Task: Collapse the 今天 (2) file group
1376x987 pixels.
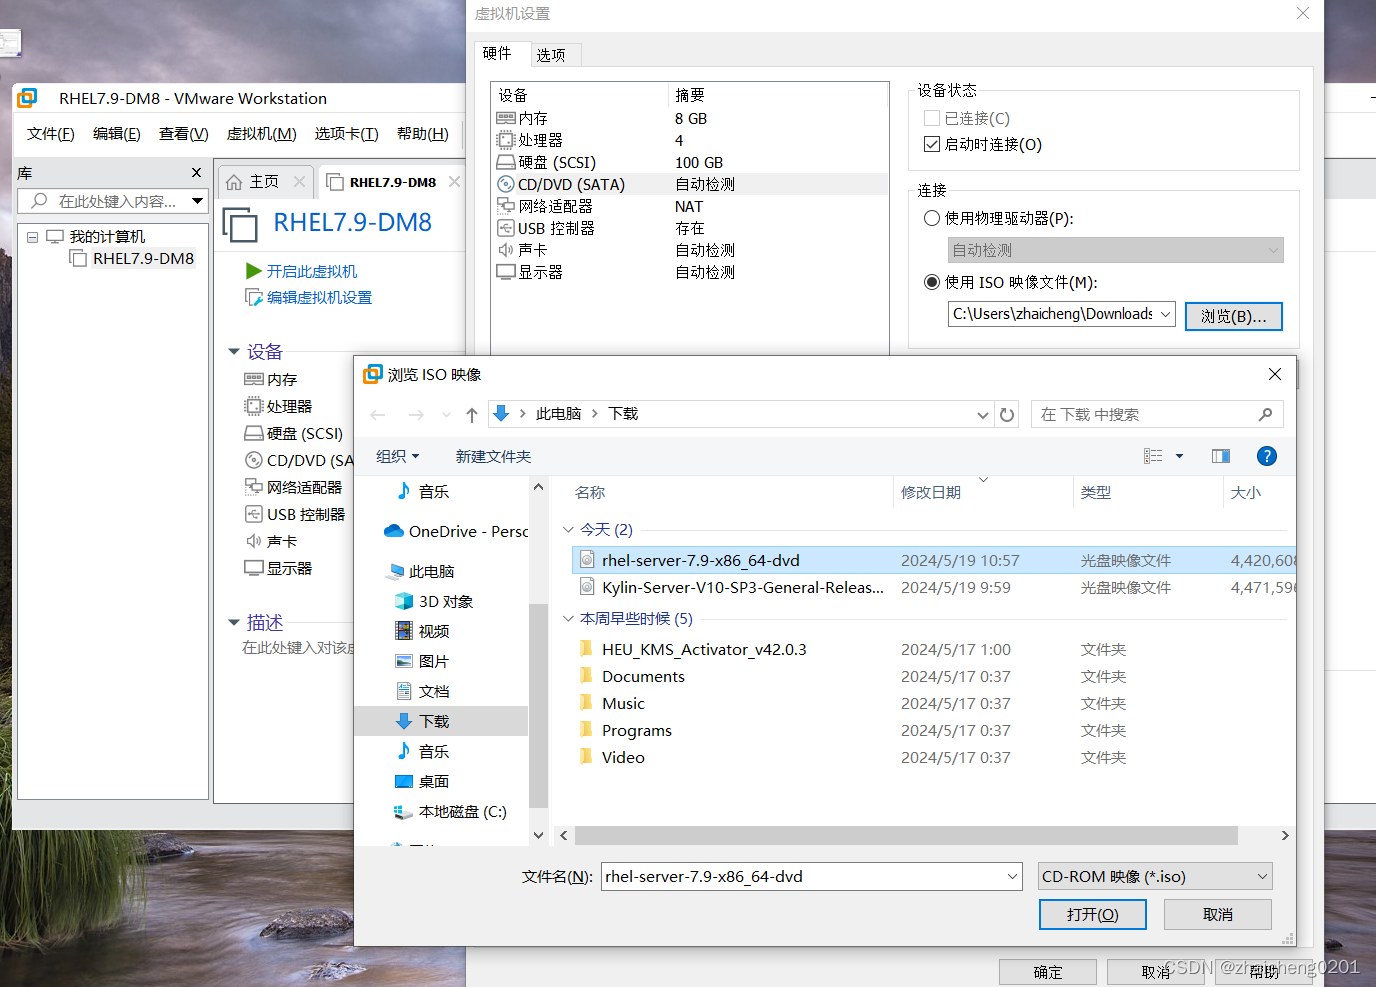Action: coord(568,529)
